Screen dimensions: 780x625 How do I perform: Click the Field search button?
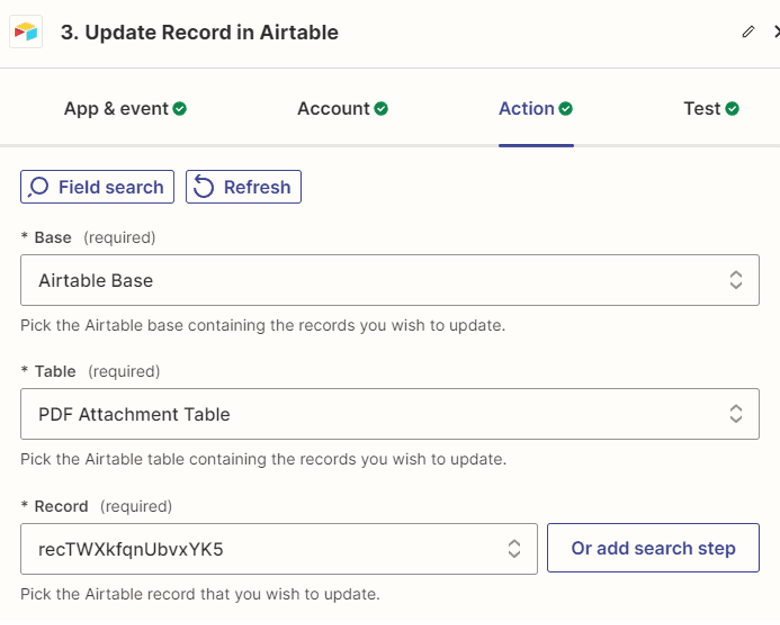[x=97, y=187]
